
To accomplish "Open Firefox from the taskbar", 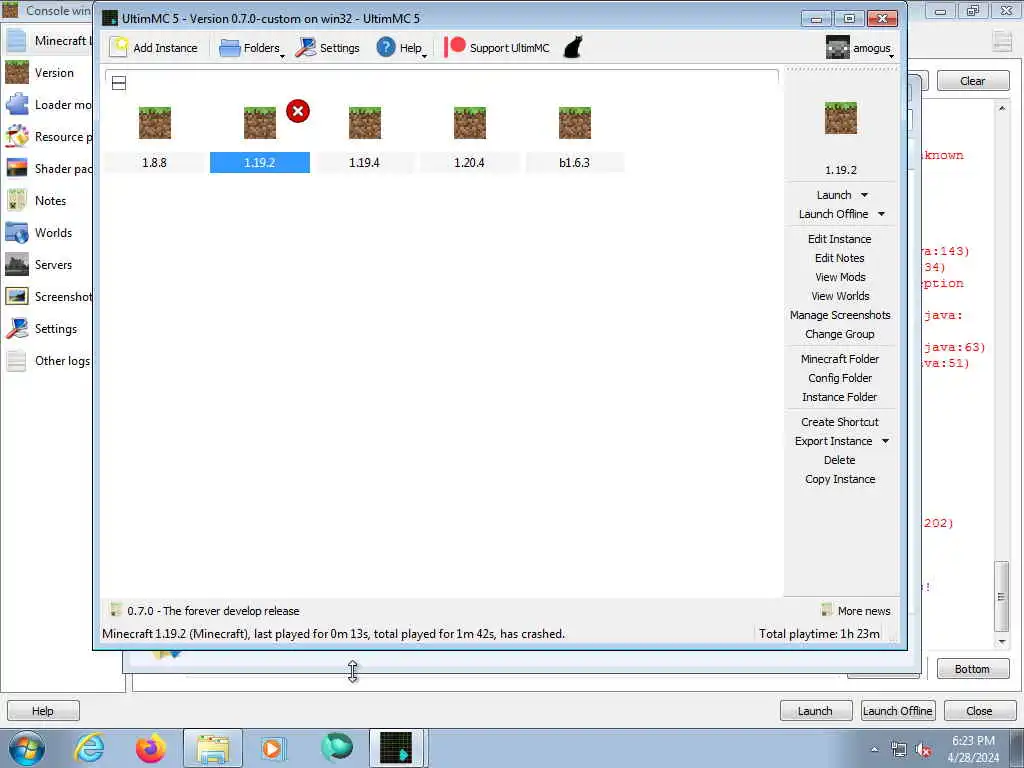I will [x=151, y=748].
